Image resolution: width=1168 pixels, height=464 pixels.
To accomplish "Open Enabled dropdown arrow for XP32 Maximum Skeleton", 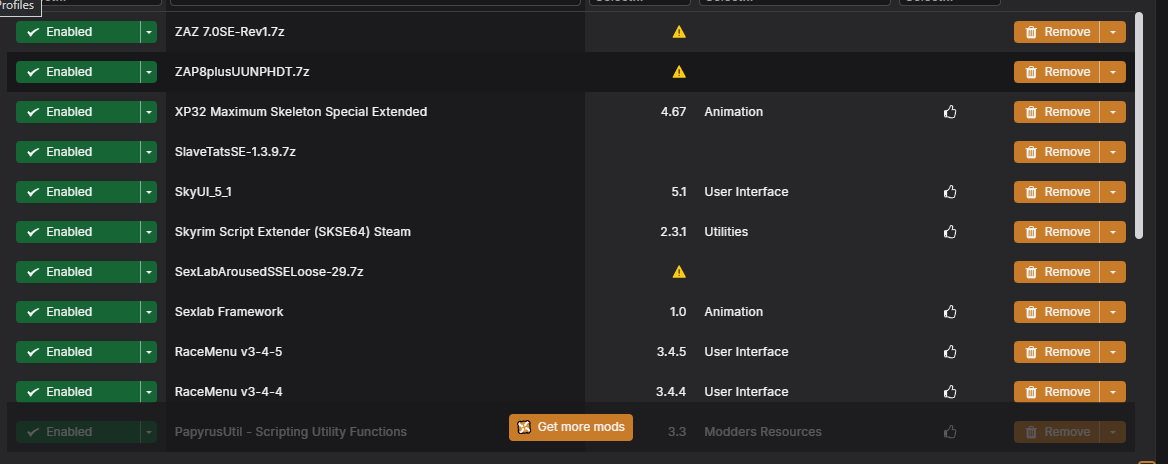I will (149, 112).
